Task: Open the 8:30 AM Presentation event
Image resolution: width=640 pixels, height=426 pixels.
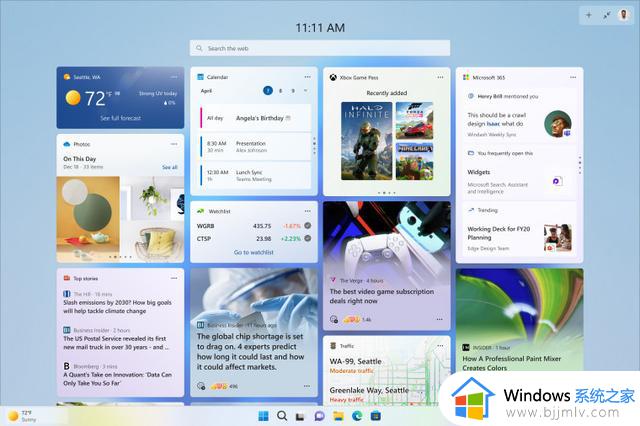Action: [x=255, y=147]
